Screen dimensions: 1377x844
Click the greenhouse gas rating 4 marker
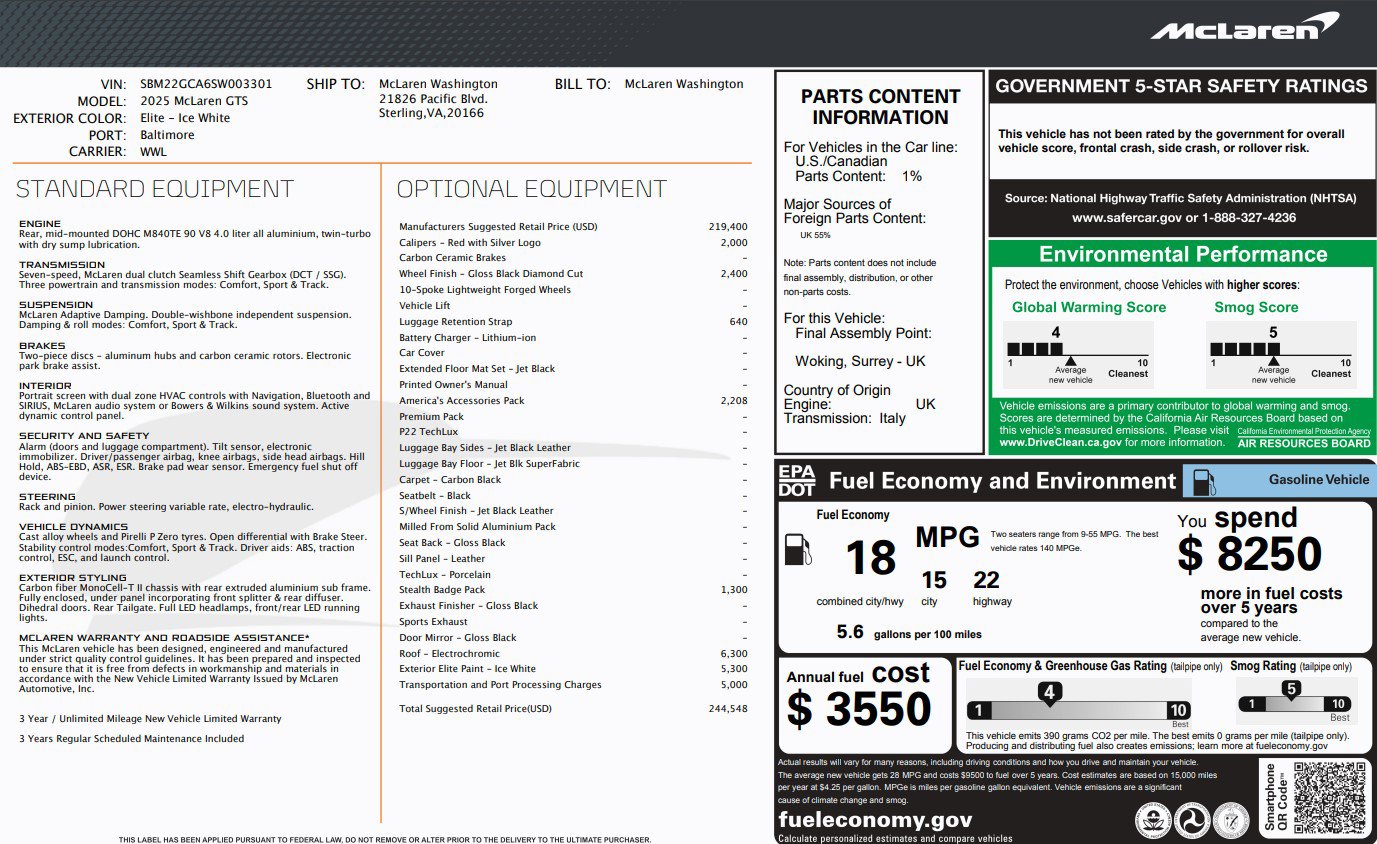click(1049, 693)
